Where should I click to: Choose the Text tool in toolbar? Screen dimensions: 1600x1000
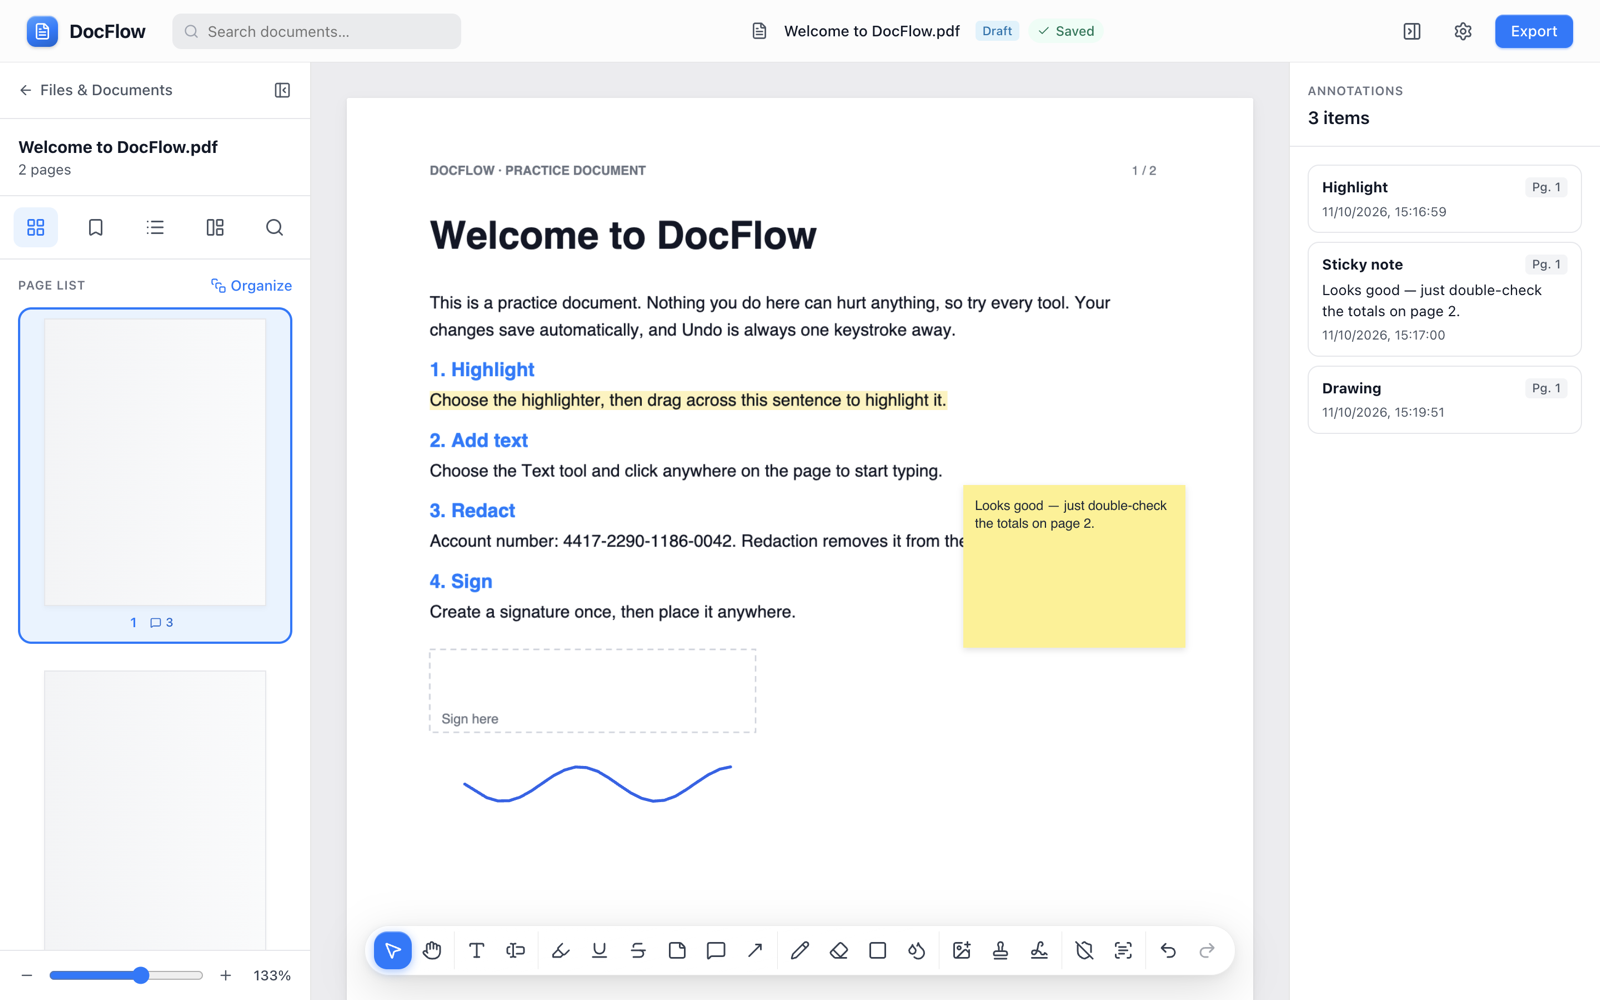pos(477,950)
